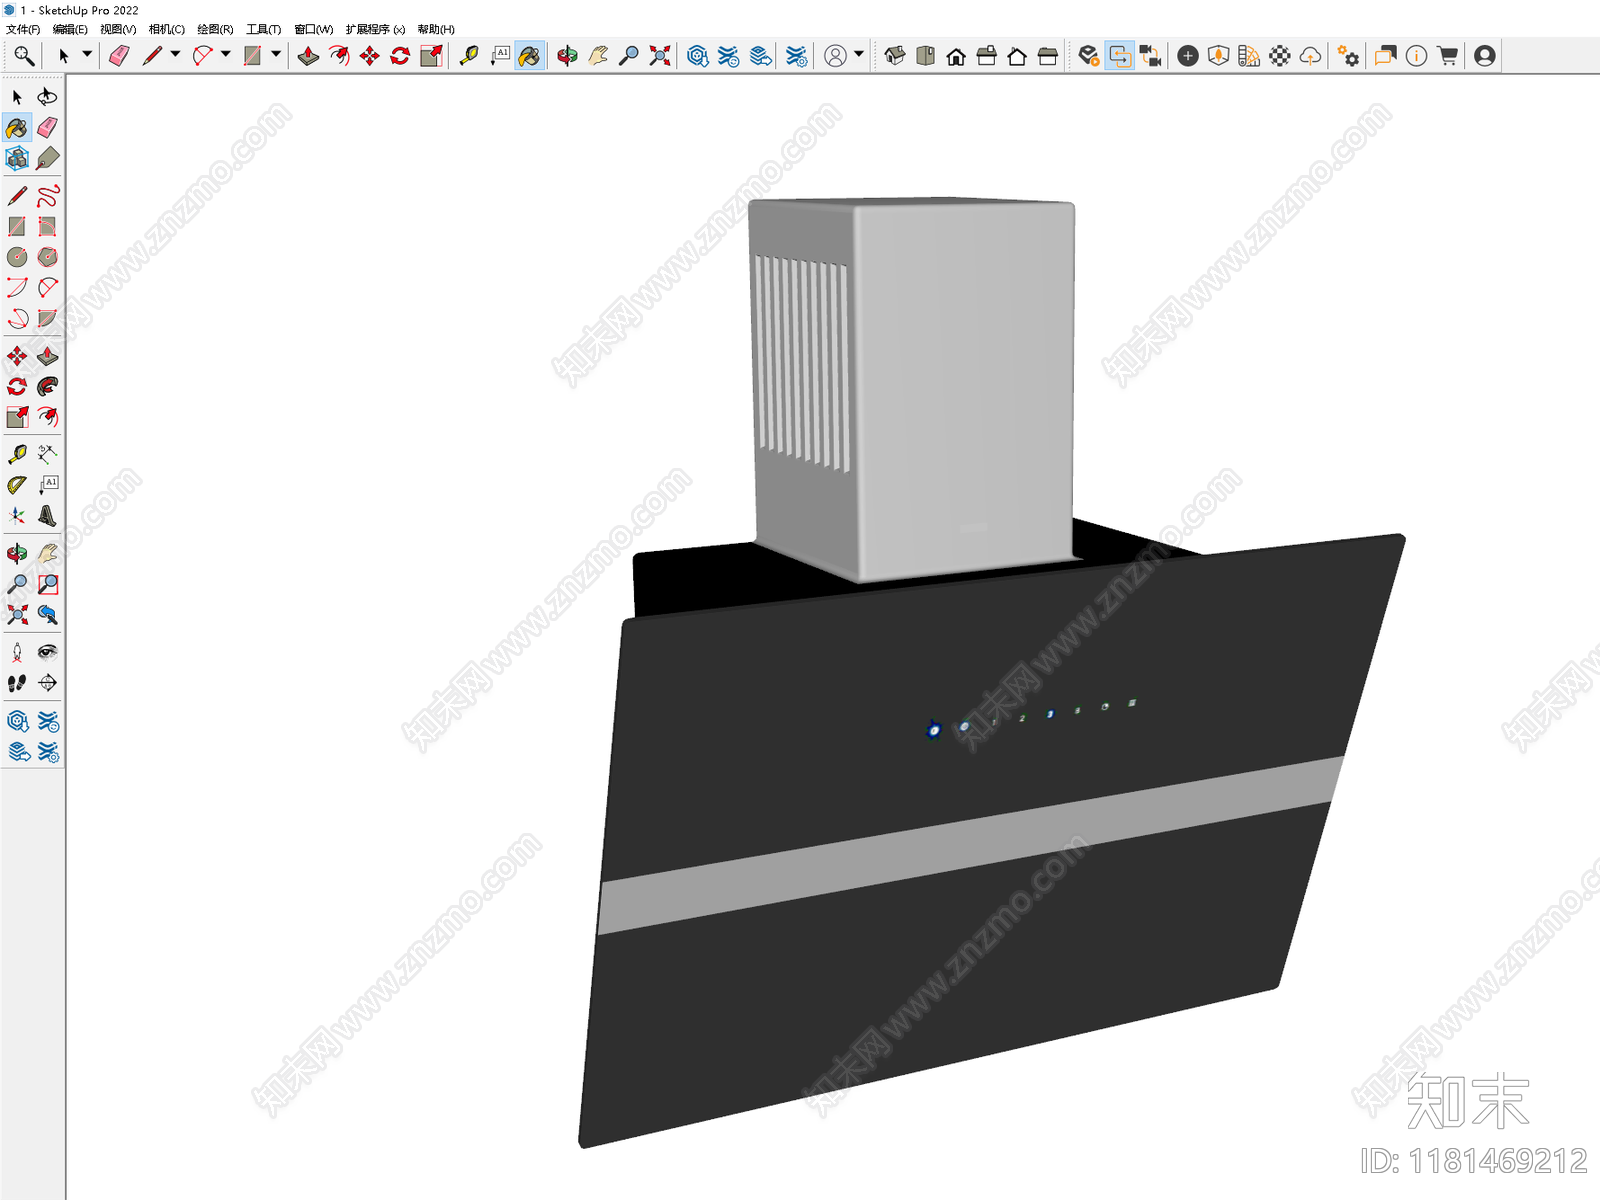
Task: Select the Dimension tool
Action: [x=47, y=454]
